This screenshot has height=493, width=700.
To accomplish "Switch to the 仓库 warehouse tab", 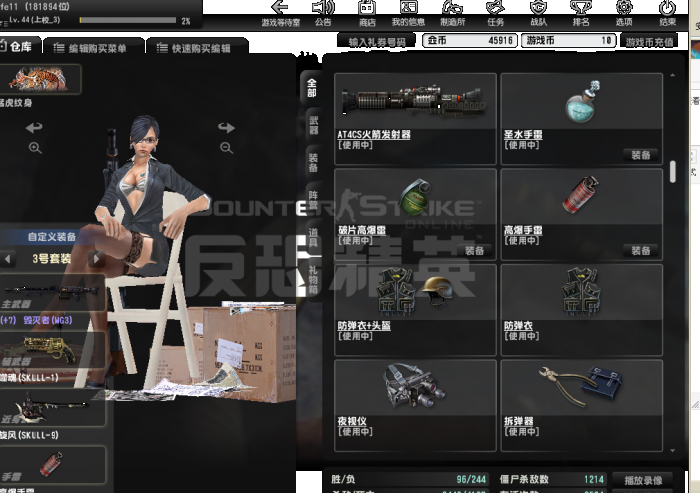I will pyautogui.click(x=18, y=46).
